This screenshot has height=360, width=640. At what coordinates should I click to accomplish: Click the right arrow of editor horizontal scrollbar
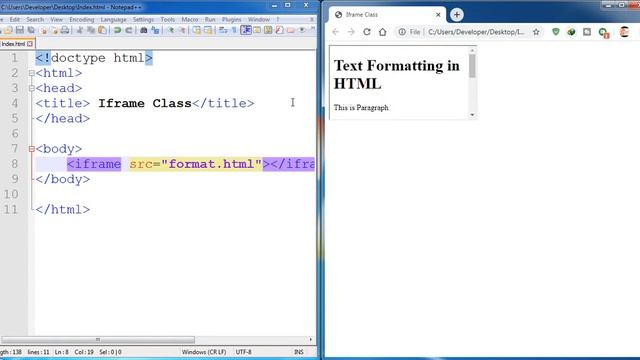coord(311,340)
